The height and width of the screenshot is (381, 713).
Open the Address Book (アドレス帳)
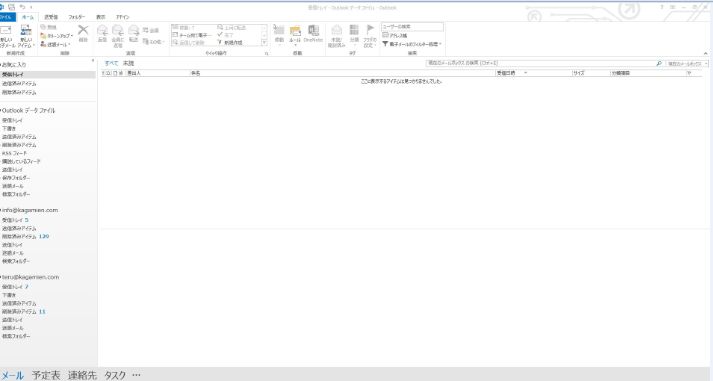pos(395,35)
